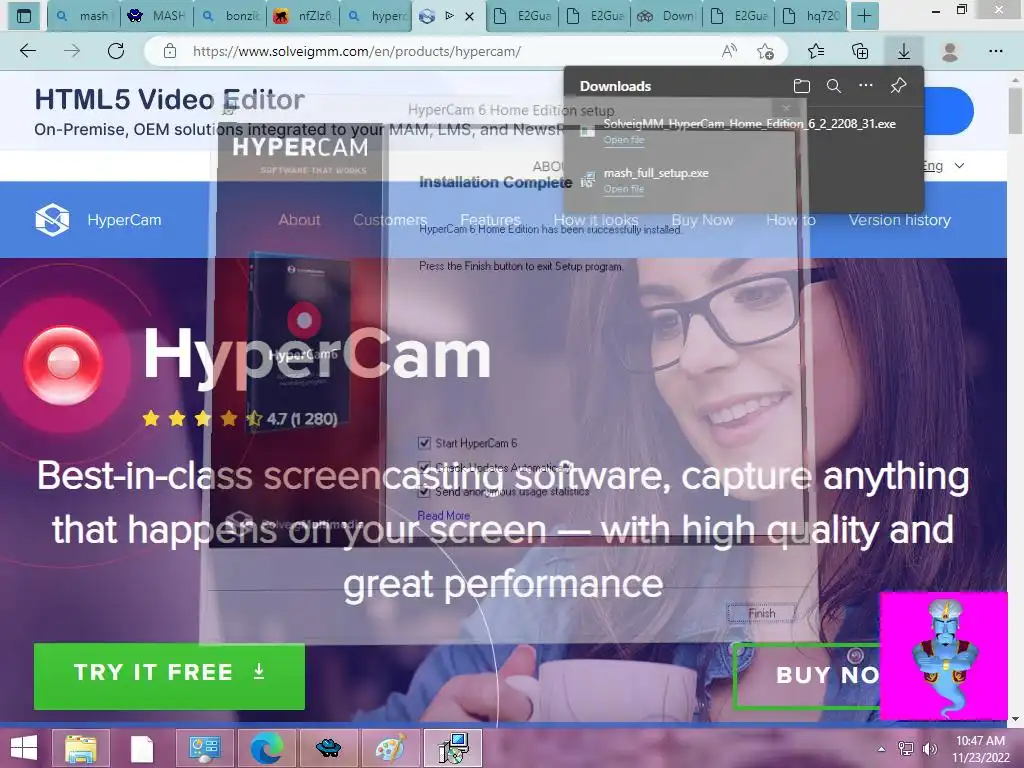Screen dimensions: 1024x768
Task: Expand the Eng language dropdown
Action: click(943, 166)
